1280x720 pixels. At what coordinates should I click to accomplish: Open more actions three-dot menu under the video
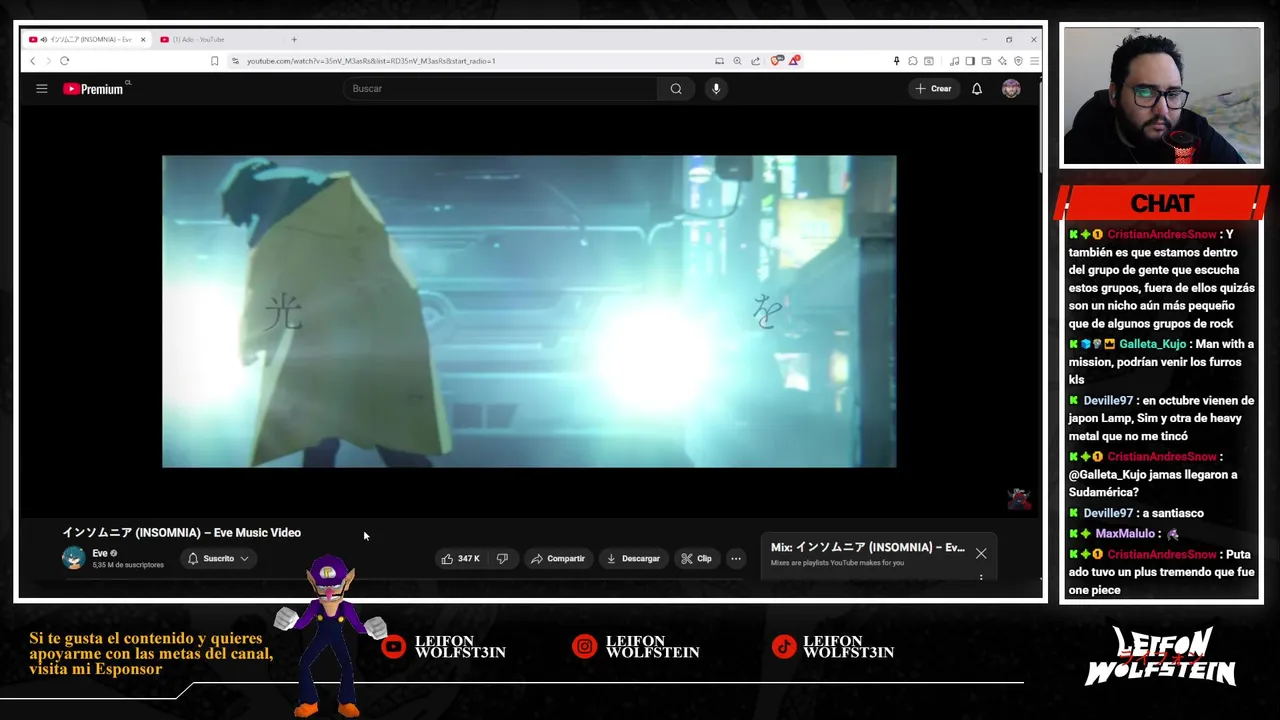tap(736, 559)
